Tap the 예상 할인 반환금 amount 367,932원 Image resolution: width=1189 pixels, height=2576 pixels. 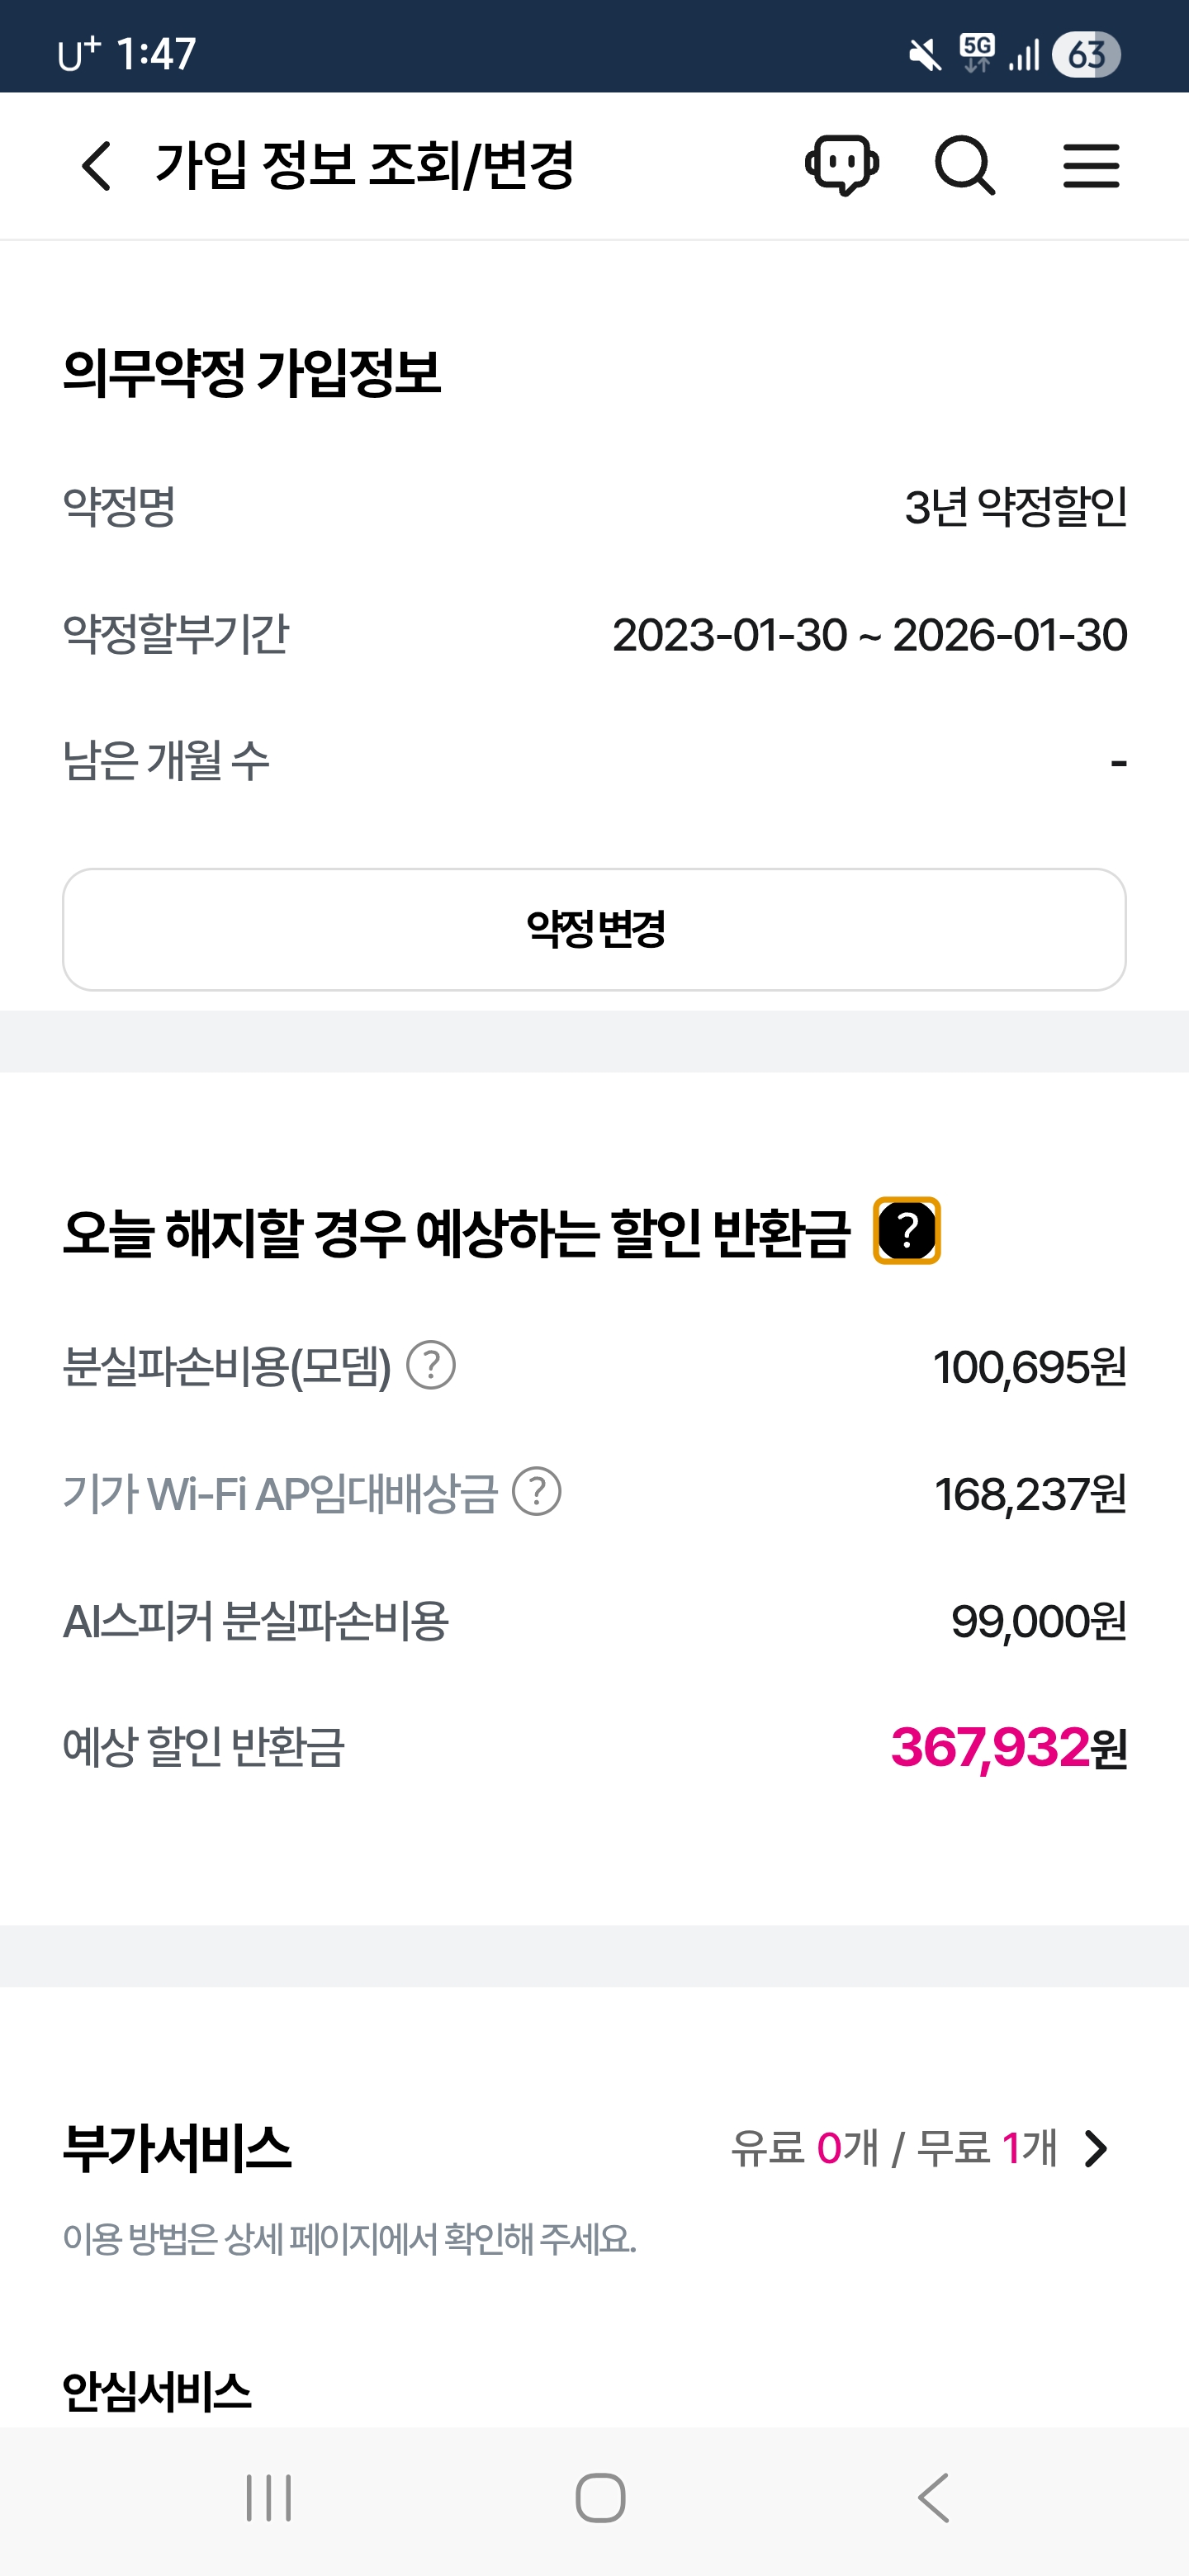(1008, 1748)
